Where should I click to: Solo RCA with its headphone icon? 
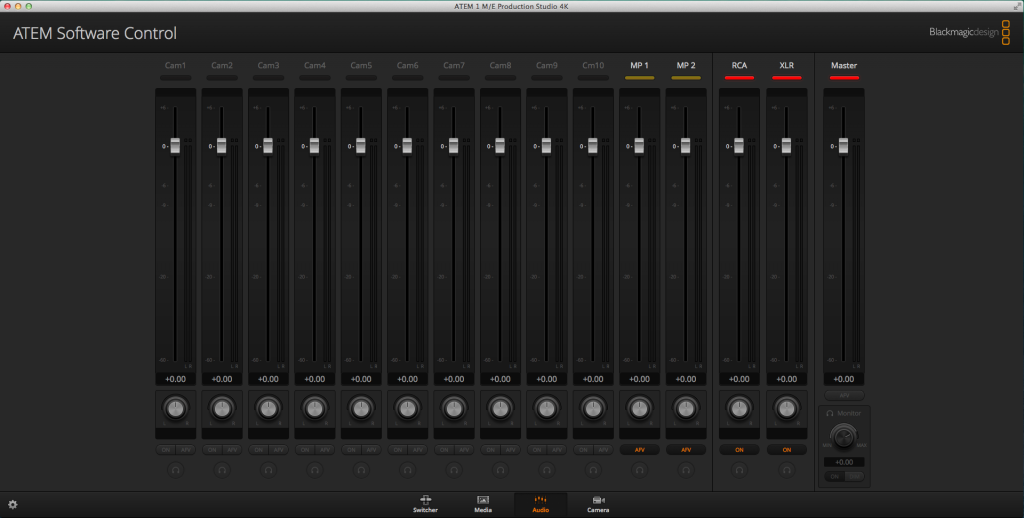pyautogui.click(x=739, y=469)
